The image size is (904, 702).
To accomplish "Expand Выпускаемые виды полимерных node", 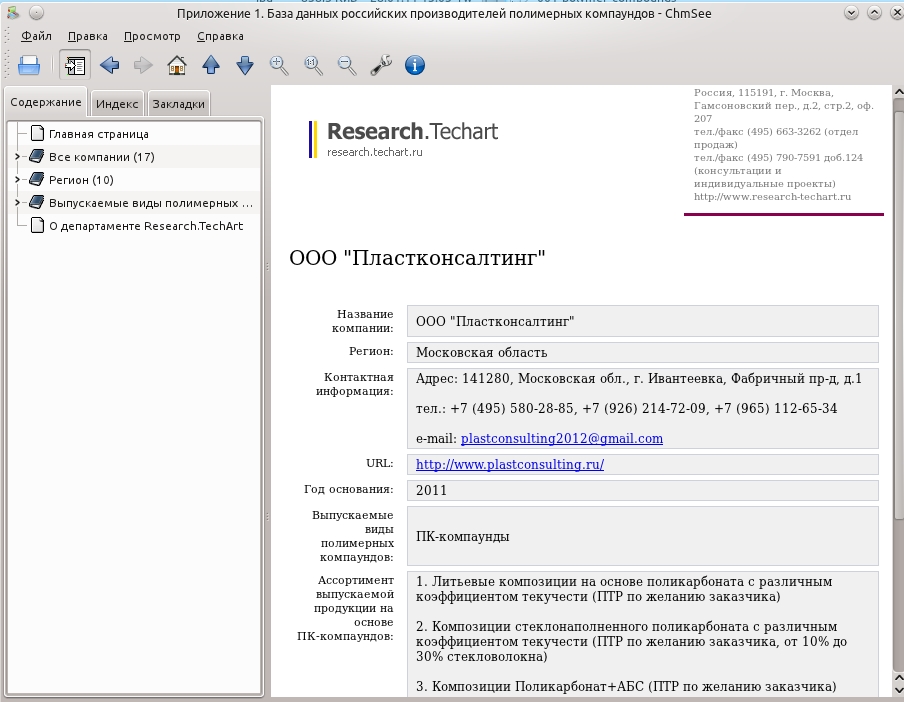I will coord(17,203).
